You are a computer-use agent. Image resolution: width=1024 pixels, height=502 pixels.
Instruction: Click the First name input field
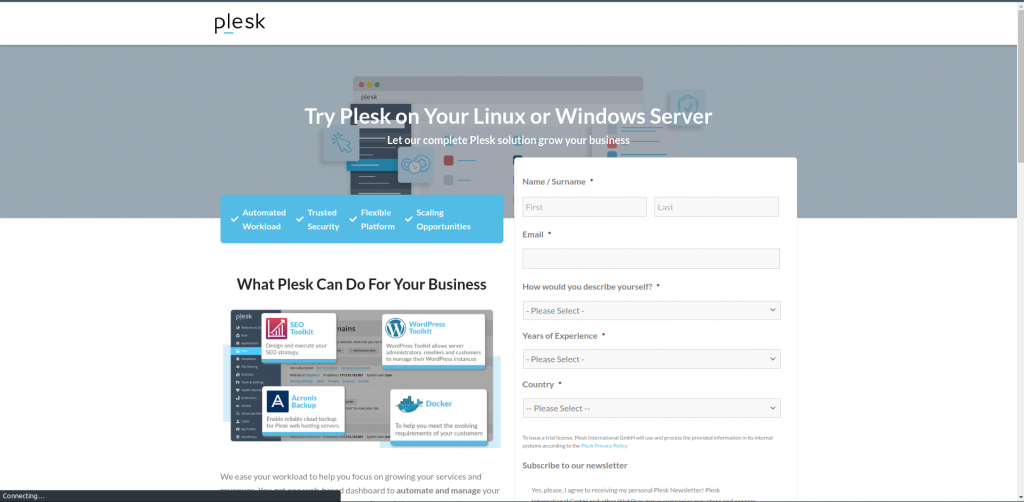(584, 207)
